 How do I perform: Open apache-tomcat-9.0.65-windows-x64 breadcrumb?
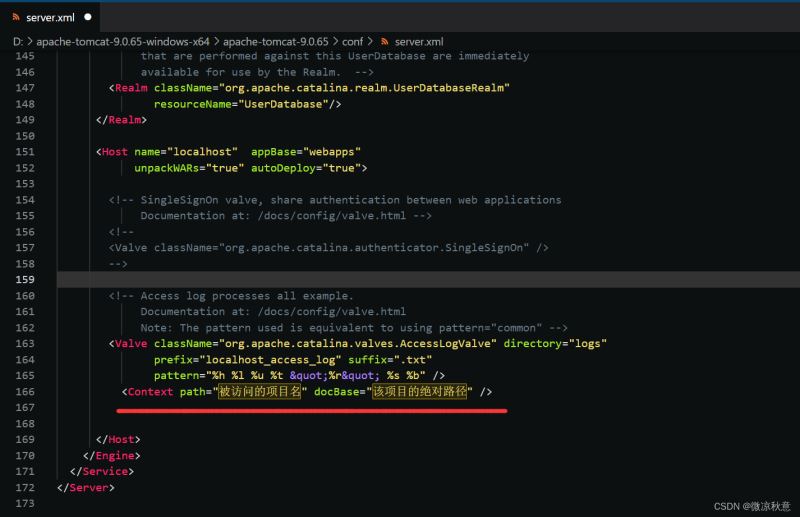pyautogui.click(x=122, y=41)
